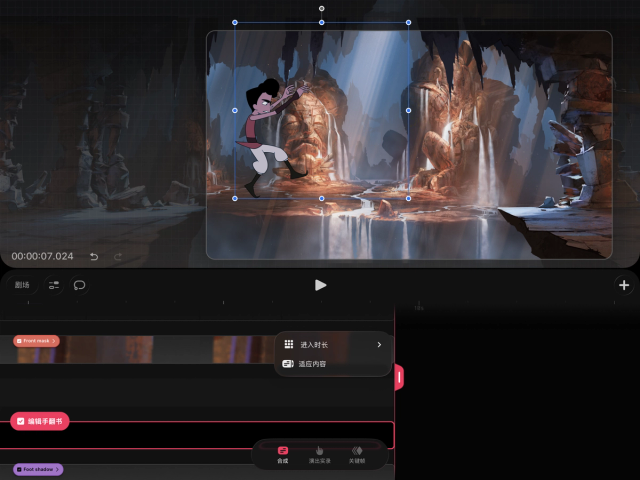This screenshot has width=640, height=480.
Task: Click the grid icon beside 进入时长
Action: (289, 344)
